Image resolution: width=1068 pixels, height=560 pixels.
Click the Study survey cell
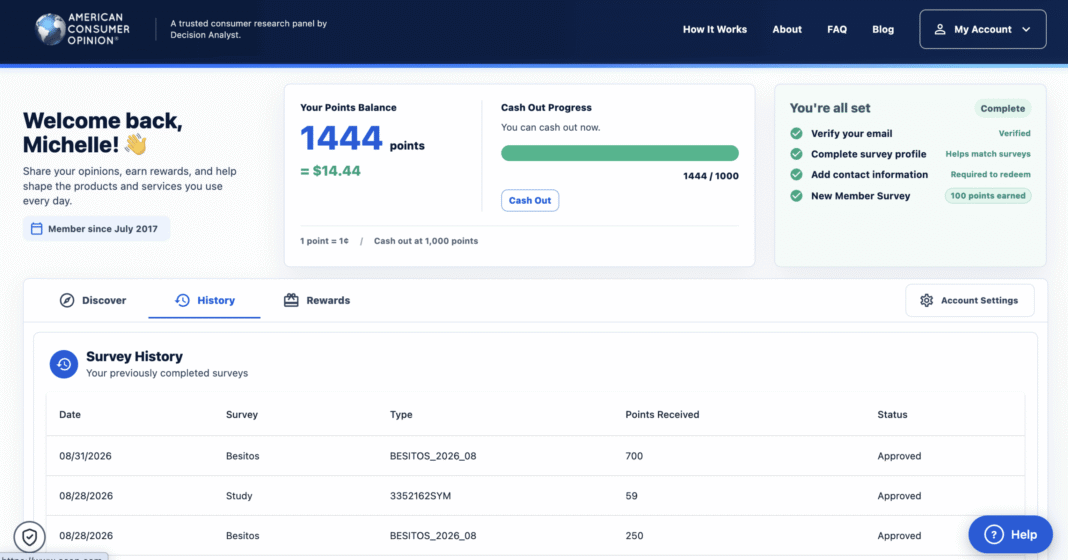click(239, 496)
